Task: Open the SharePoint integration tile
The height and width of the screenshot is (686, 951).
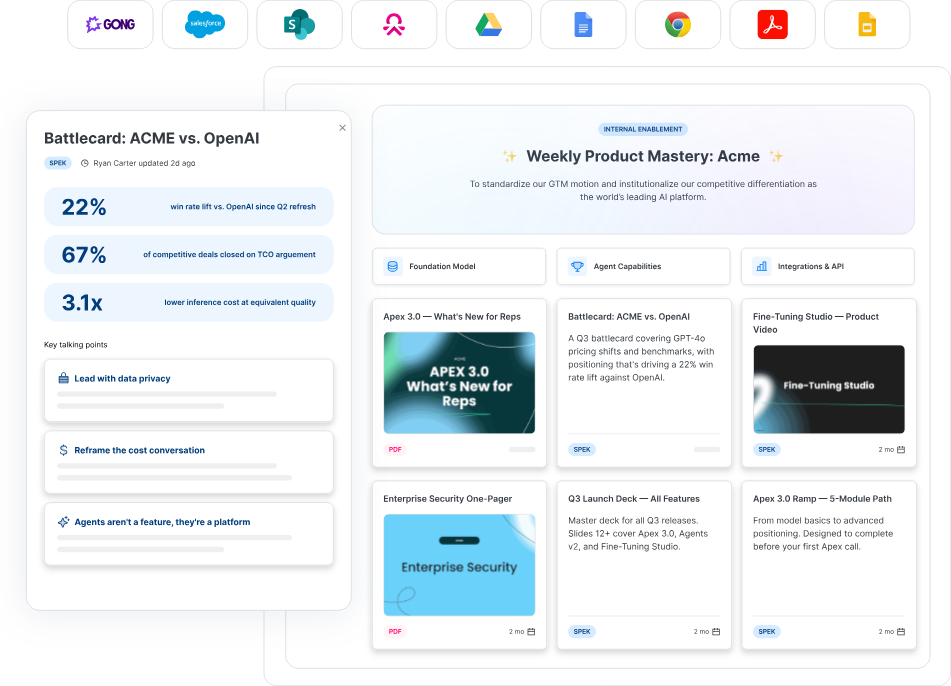Action: tap(300, 24)
